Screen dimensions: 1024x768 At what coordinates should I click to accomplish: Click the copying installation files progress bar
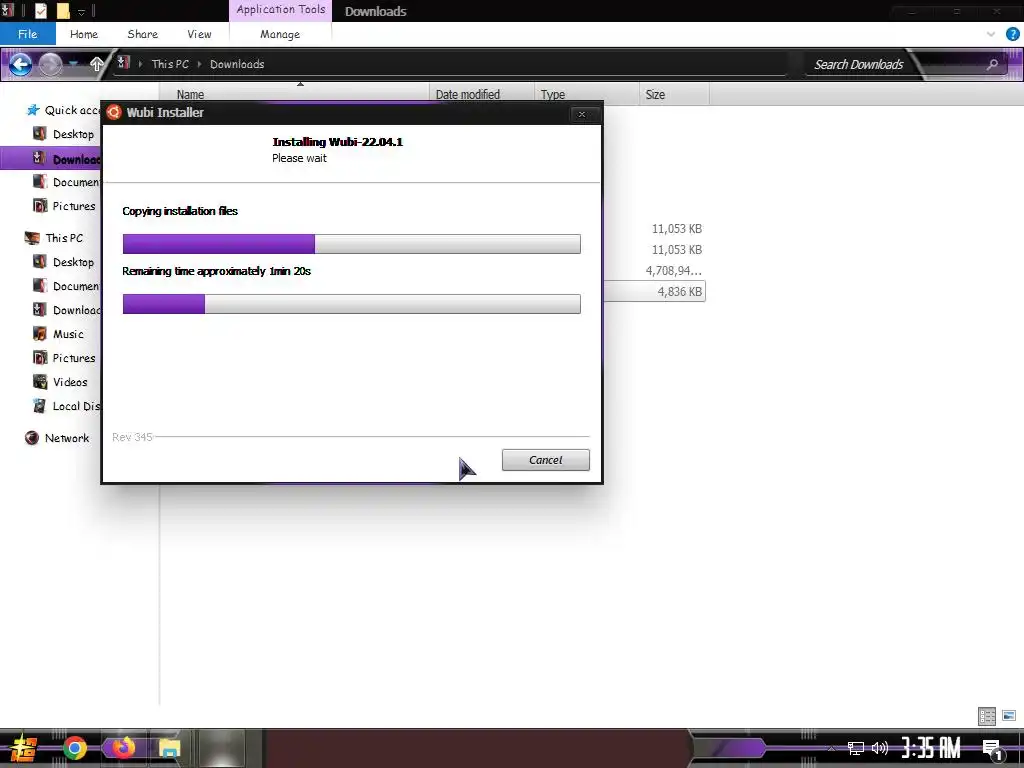coord(351,244)
